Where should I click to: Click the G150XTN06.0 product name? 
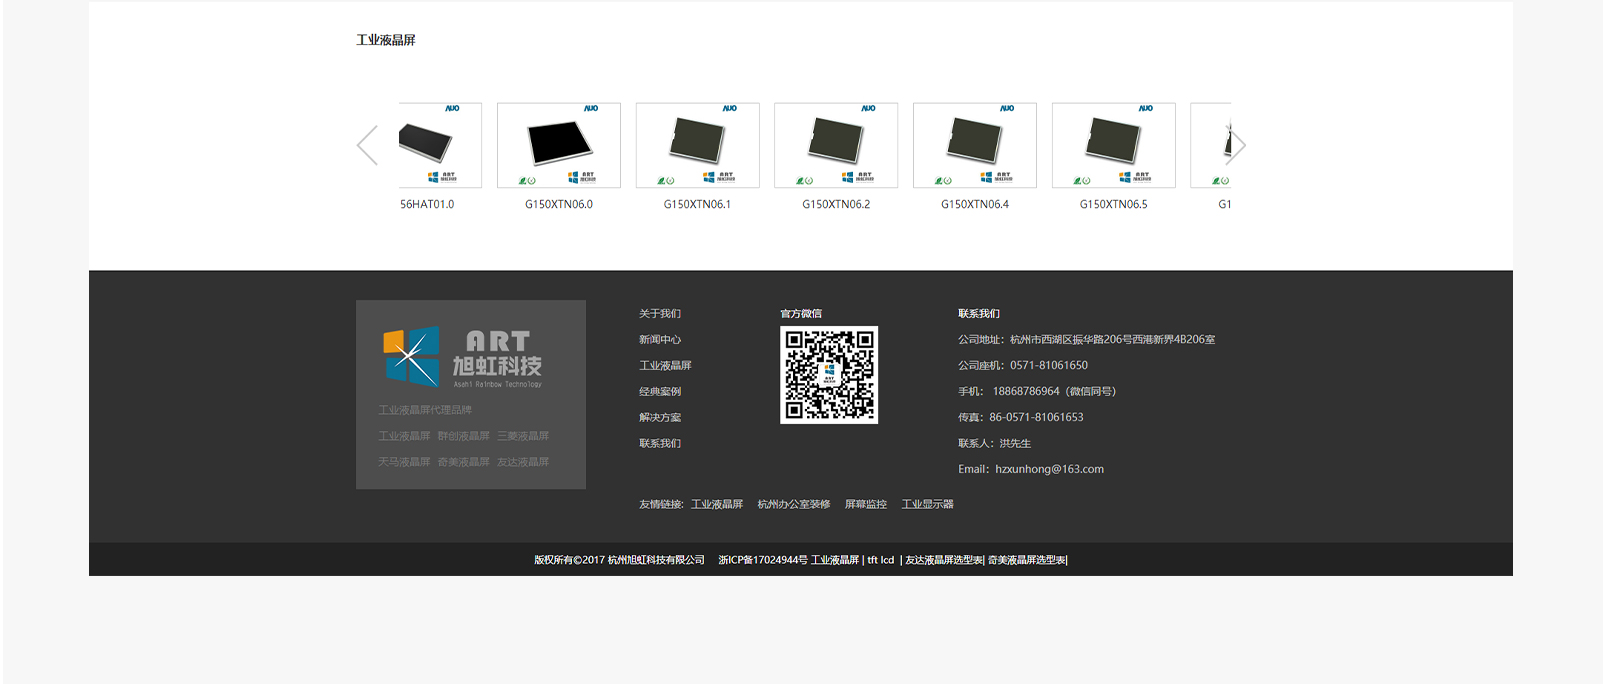559,204
